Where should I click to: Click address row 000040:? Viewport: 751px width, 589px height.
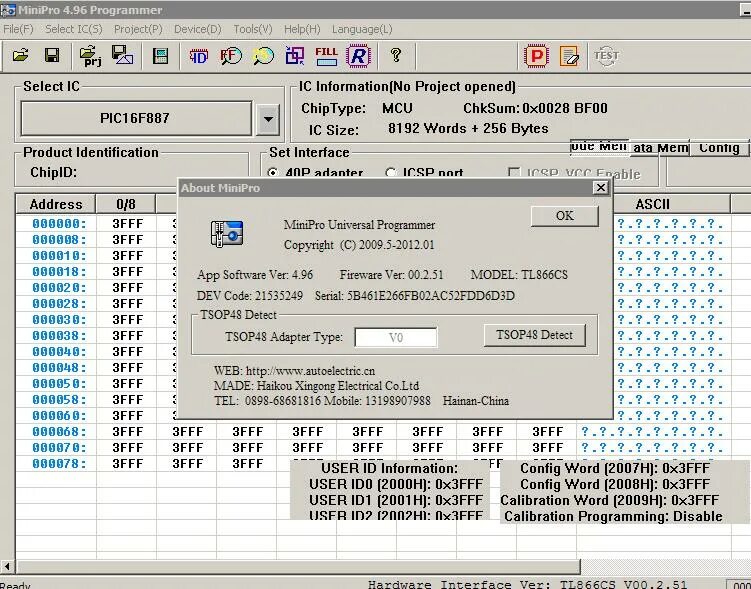point(59,351)
